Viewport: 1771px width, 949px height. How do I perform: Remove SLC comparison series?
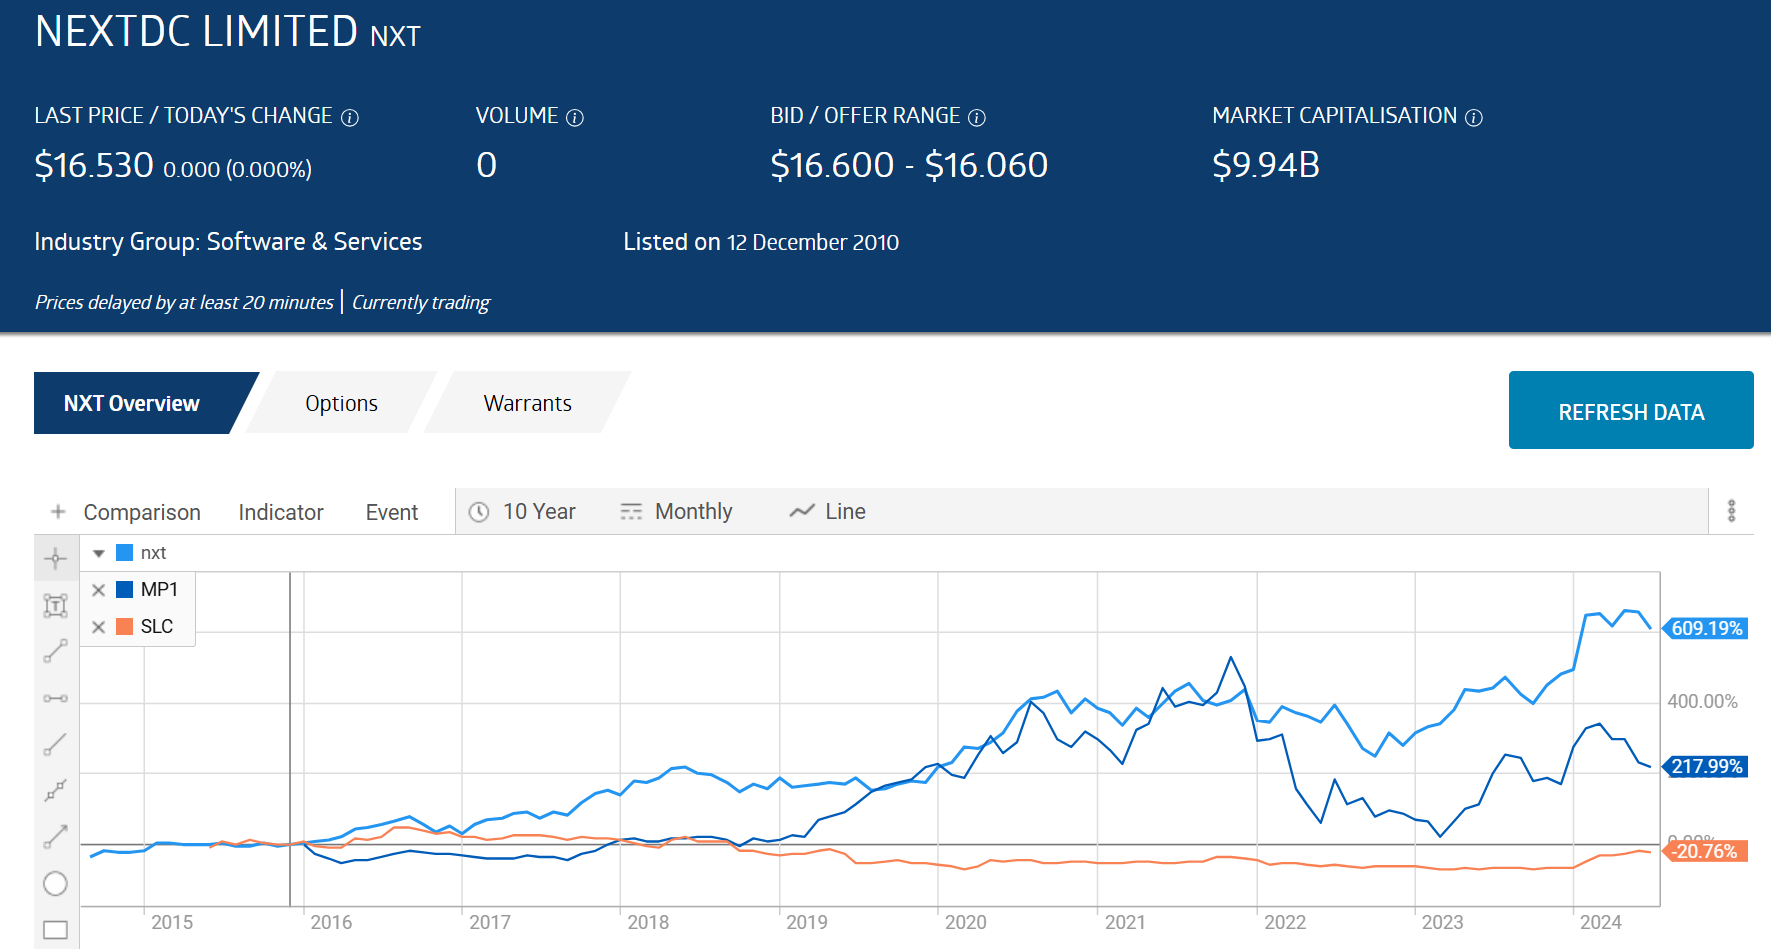[x=98, y=627]
